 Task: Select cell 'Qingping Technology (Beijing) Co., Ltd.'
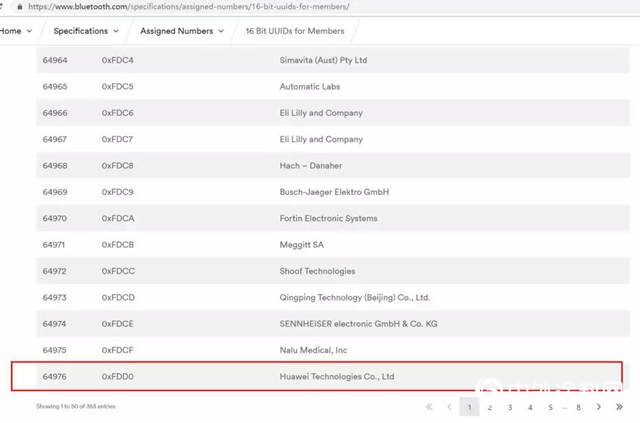(x=355, y=297)
